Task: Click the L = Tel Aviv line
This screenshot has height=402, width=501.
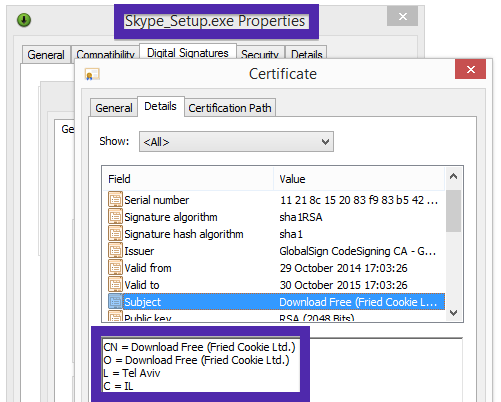Action: click(x=132, y=373)
